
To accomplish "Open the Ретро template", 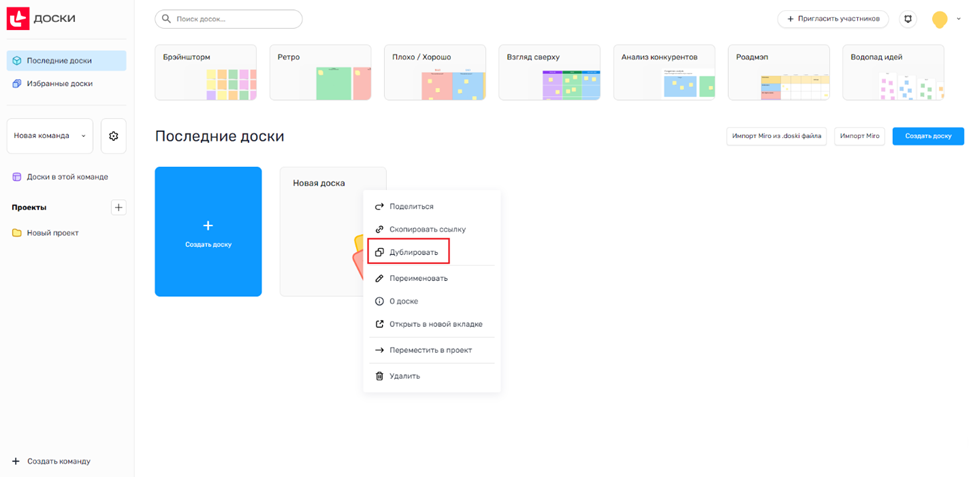I will 320,72.
